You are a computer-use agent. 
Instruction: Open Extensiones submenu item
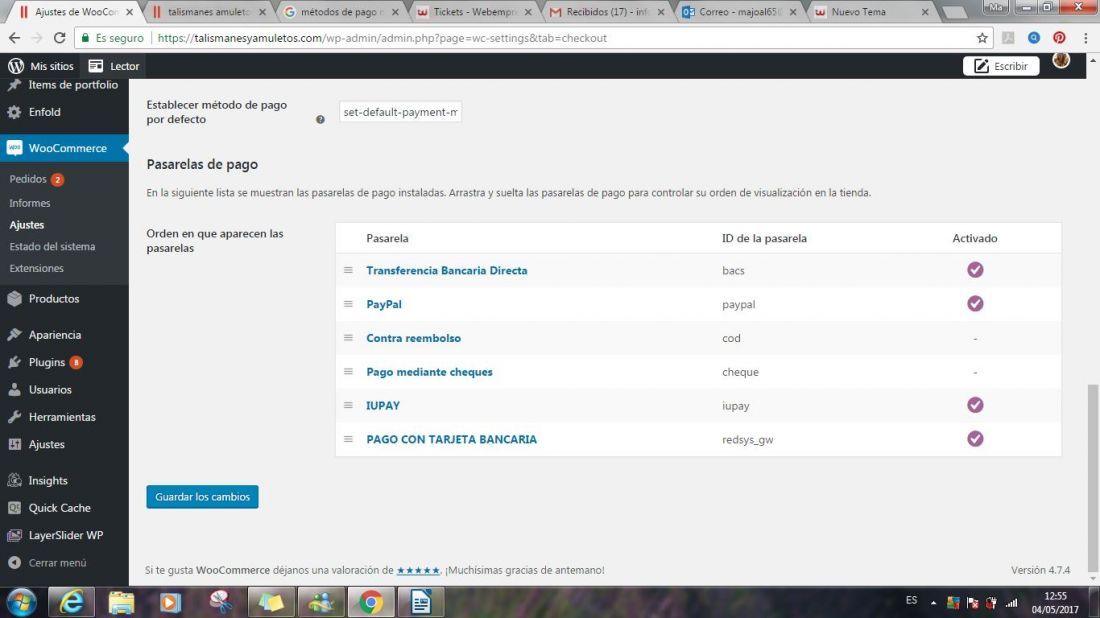pos(36,268)
